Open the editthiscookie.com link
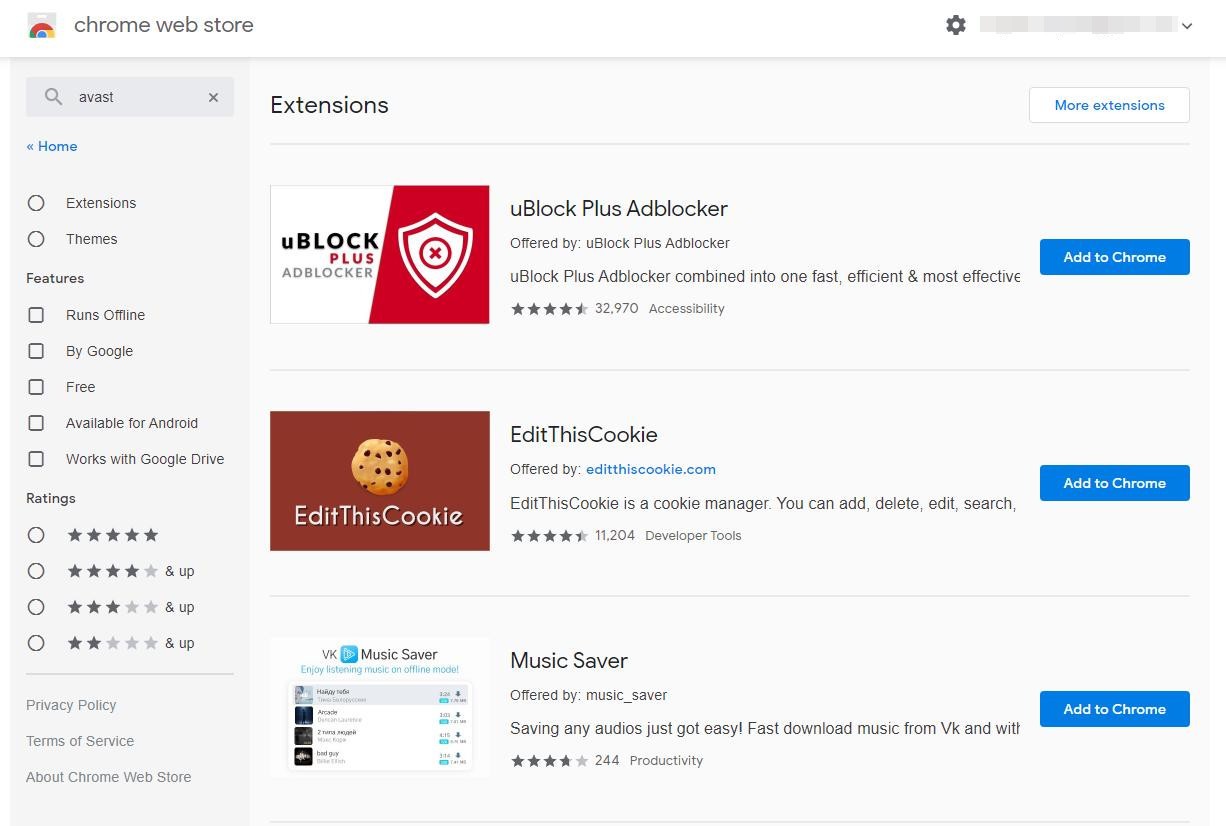The width and height of the screenshot is (1226, 826). (650, 469)
